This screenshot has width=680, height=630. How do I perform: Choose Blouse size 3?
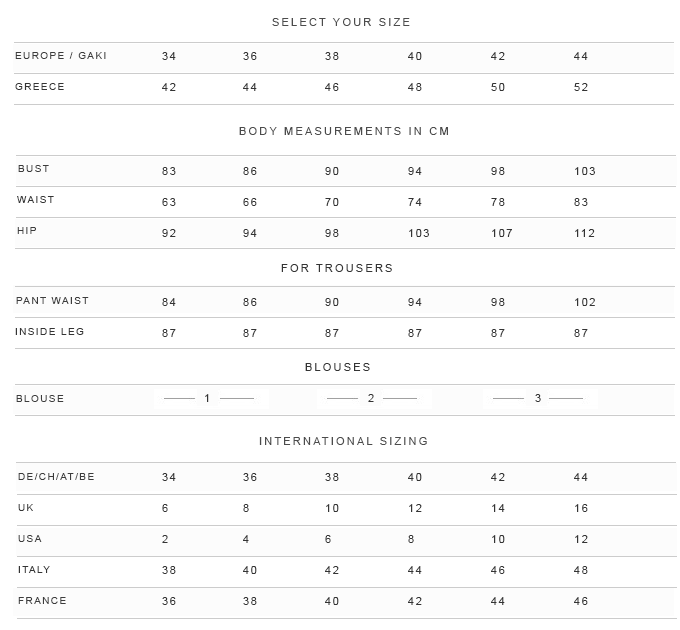click(x=538, y=398)
